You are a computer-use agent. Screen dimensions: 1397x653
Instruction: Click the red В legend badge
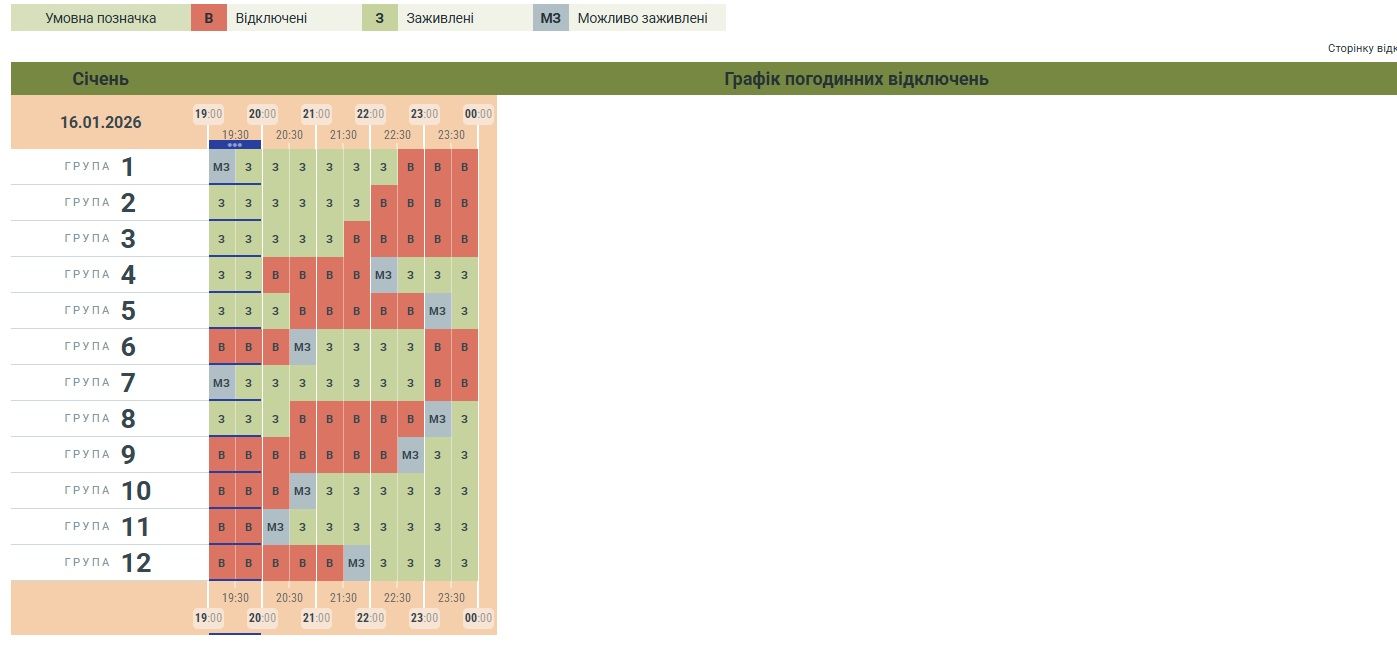[x=209, y=18]
